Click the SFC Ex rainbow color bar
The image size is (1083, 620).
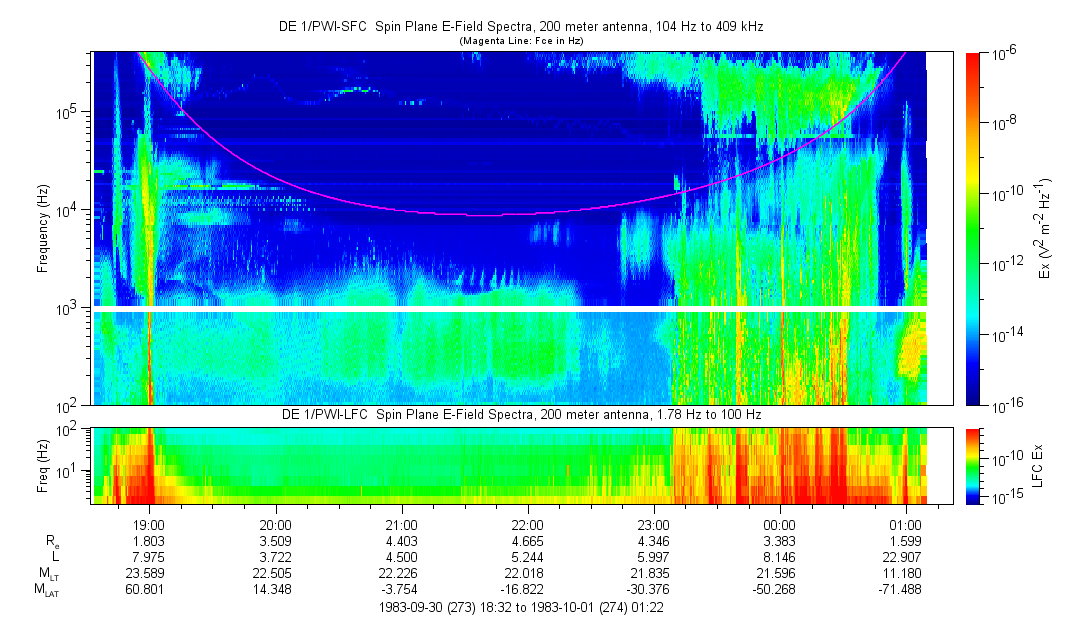point(972,229)
